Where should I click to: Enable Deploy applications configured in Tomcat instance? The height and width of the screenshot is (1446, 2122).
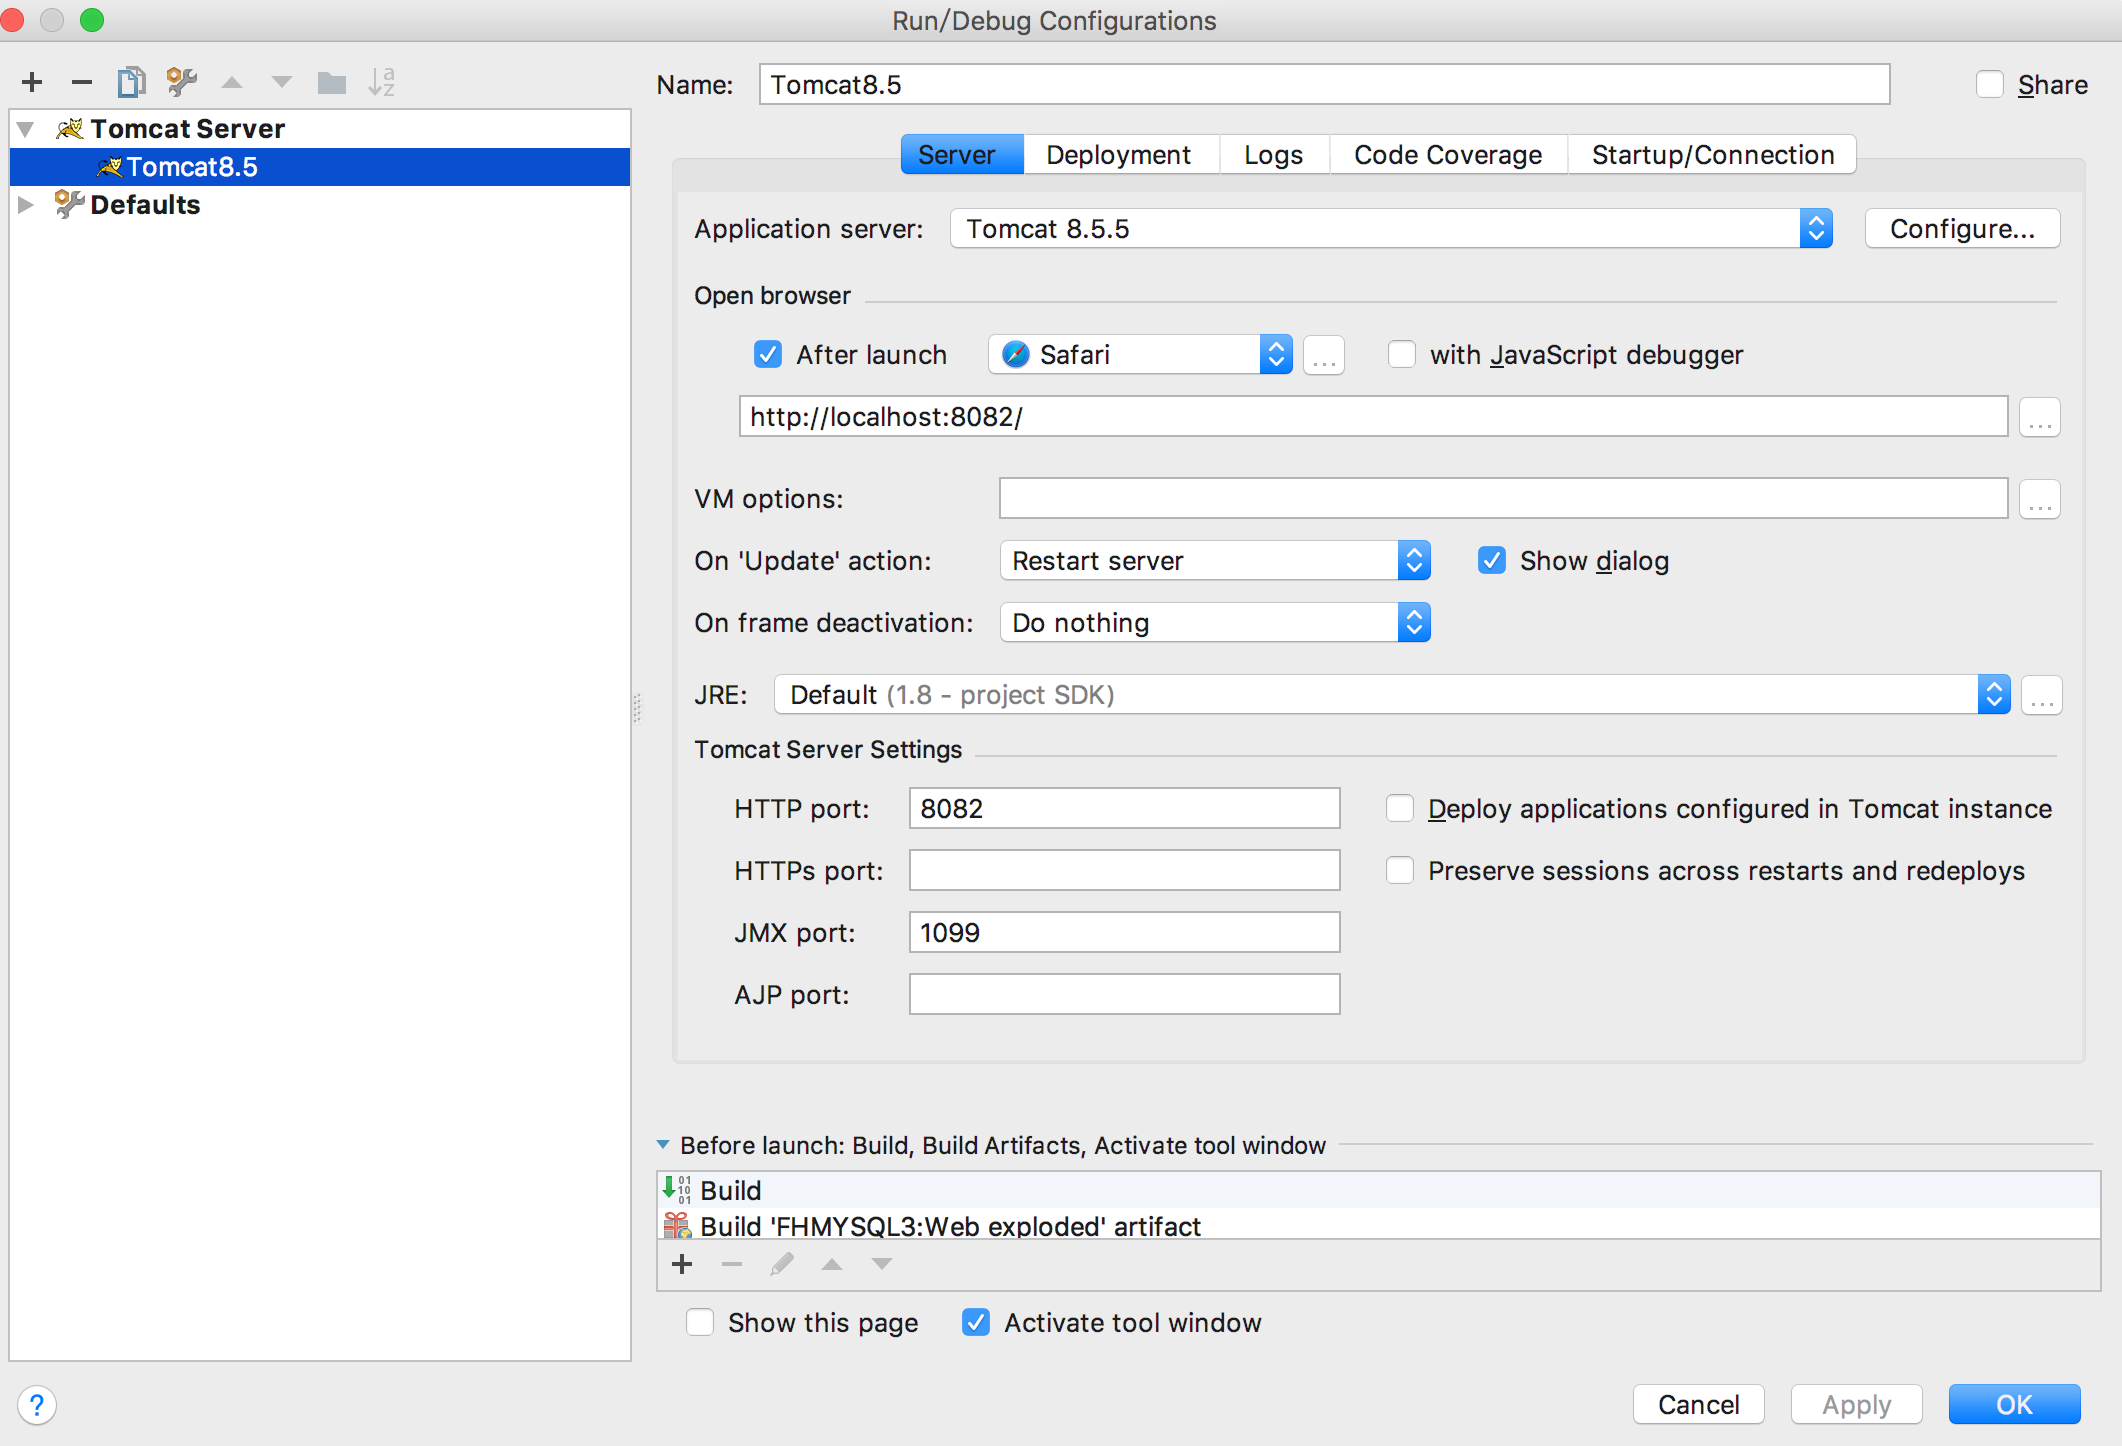pyautogui.click(x=1400, y=808)
